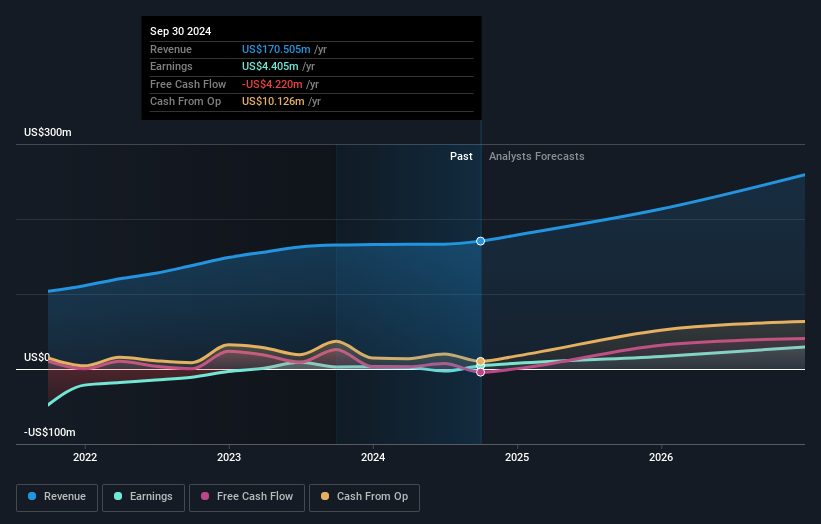Screen dimensions: 821x524
Task: Click the -US$4.220m free cash flow value
Action: [x=272, y=84]
